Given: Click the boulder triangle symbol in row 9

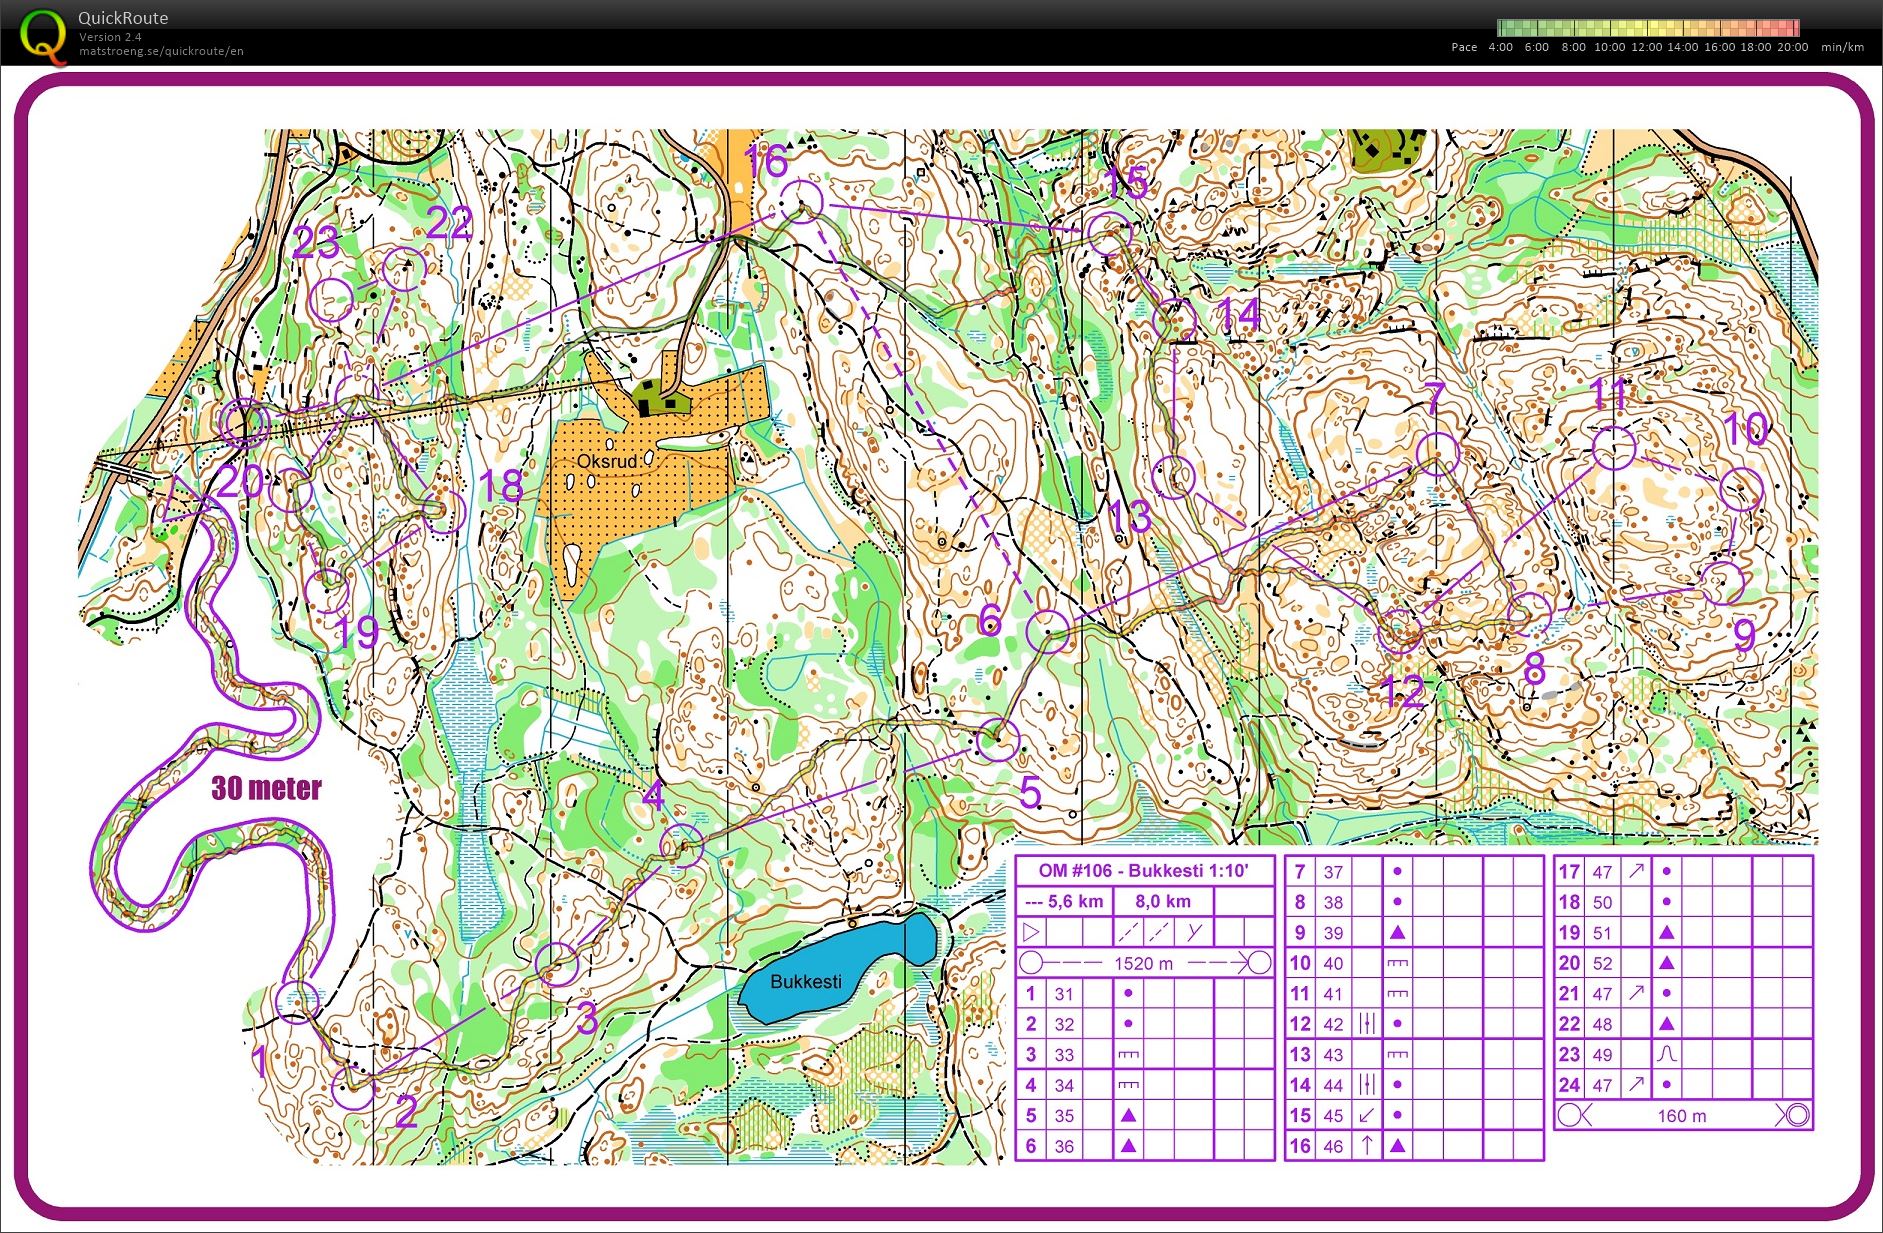Looking at the screenshot, I should [x=1398, y=932].
